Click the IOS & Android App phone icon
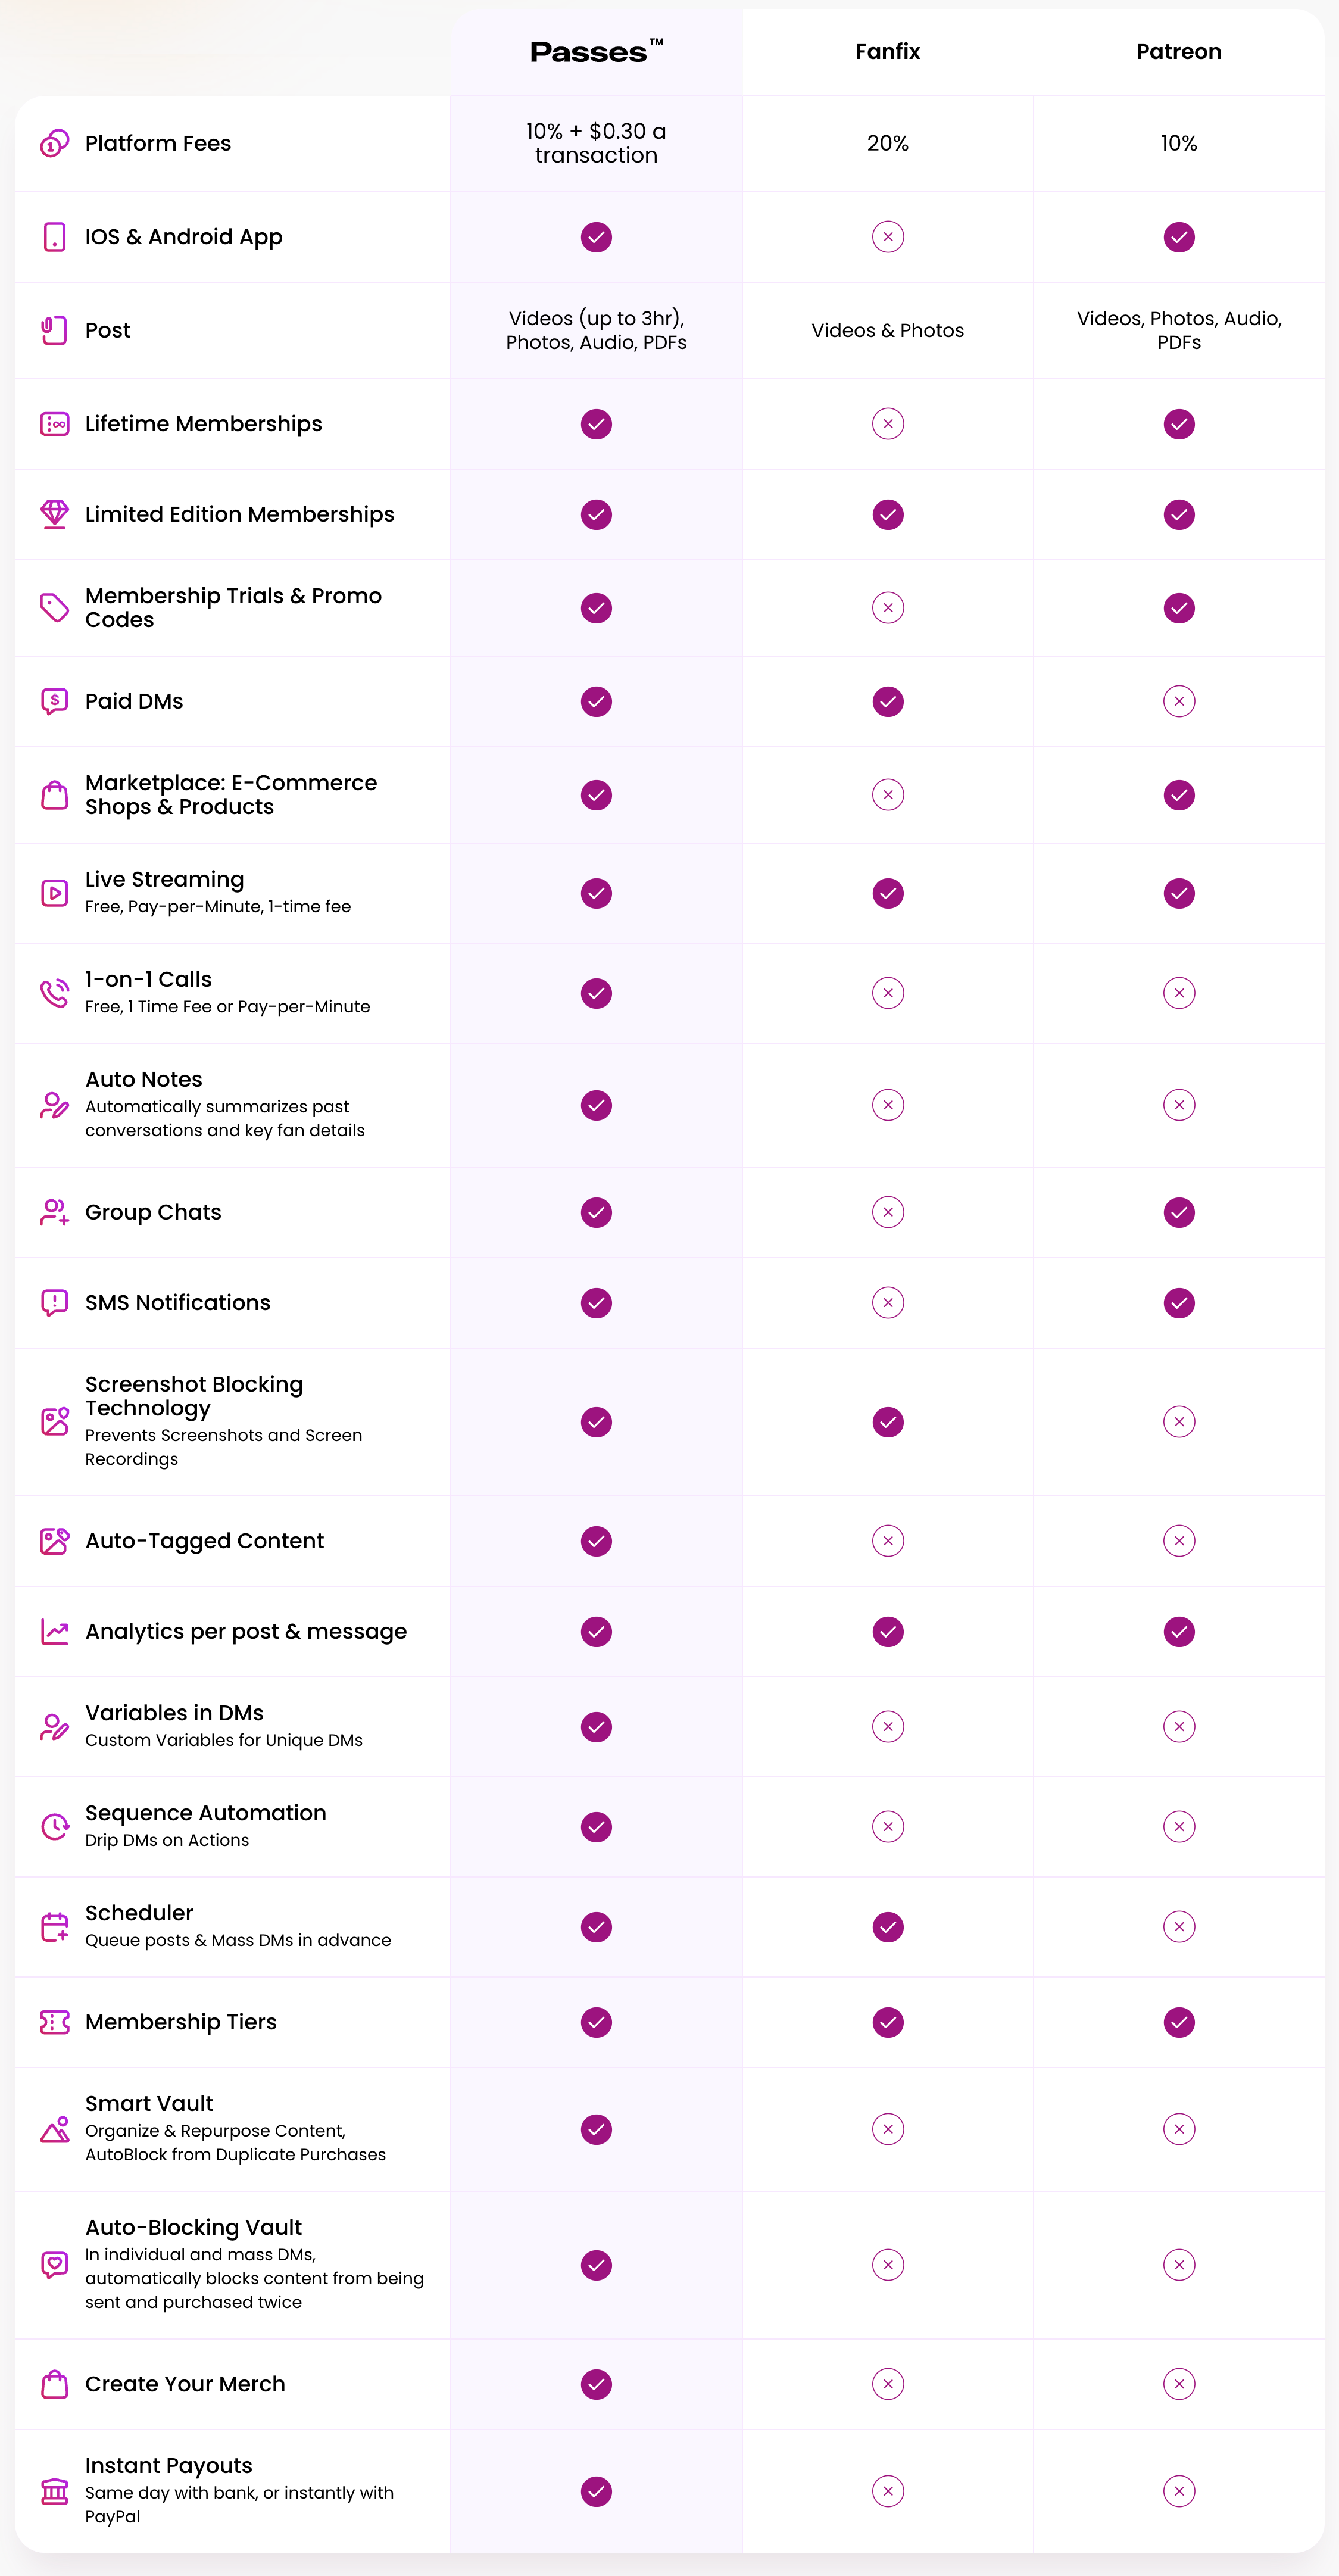1339x2576 pixels. (x=54, y=237)
